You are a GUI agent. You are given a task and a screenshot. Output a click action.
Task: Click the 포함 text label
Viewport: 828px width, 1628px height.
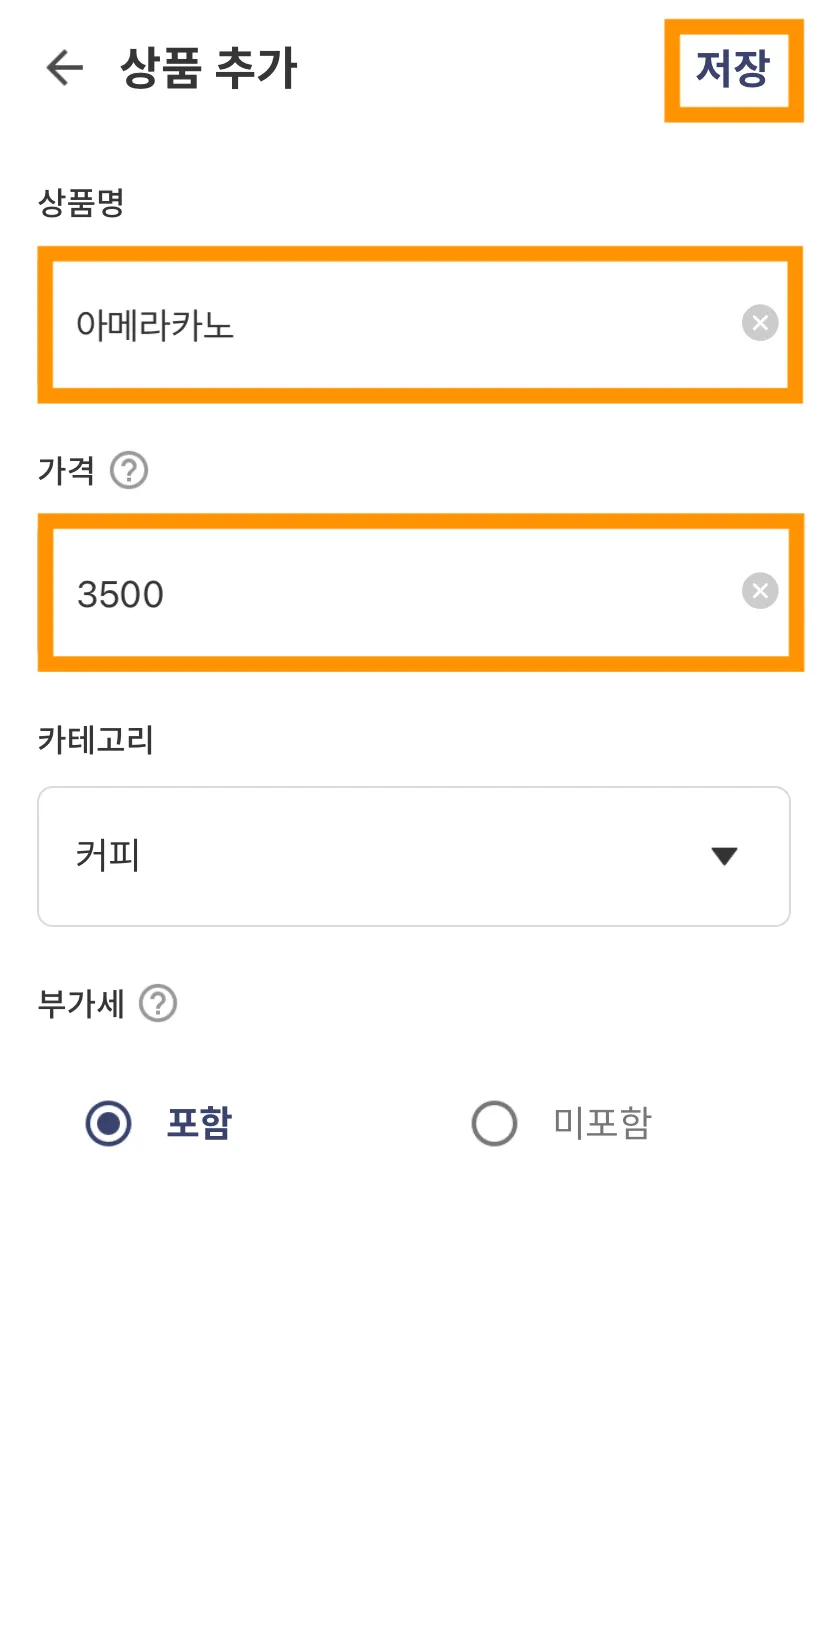coord(199,1123)
